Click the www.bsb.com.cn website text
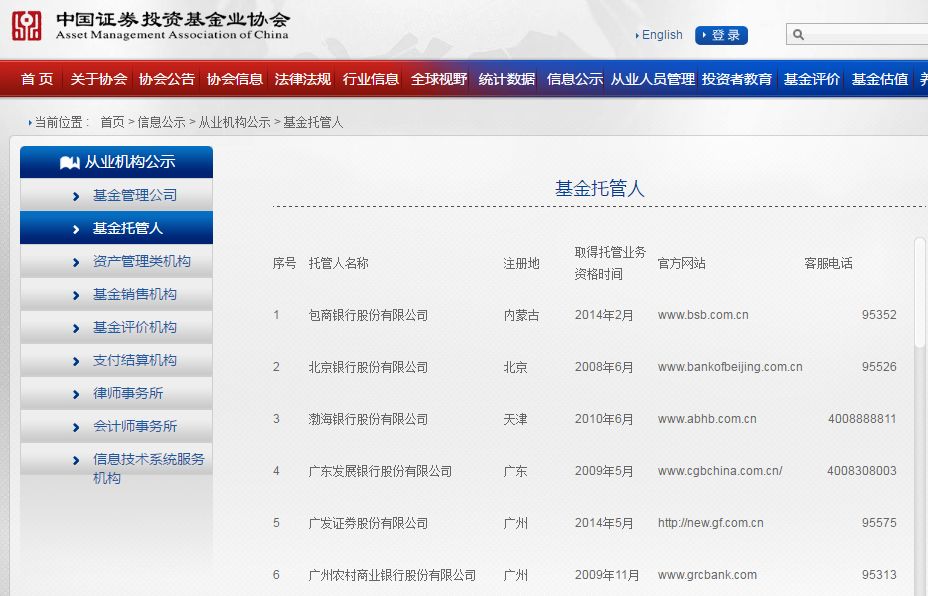Viewport: 928px width, 596px height. [x=703, y=315]
